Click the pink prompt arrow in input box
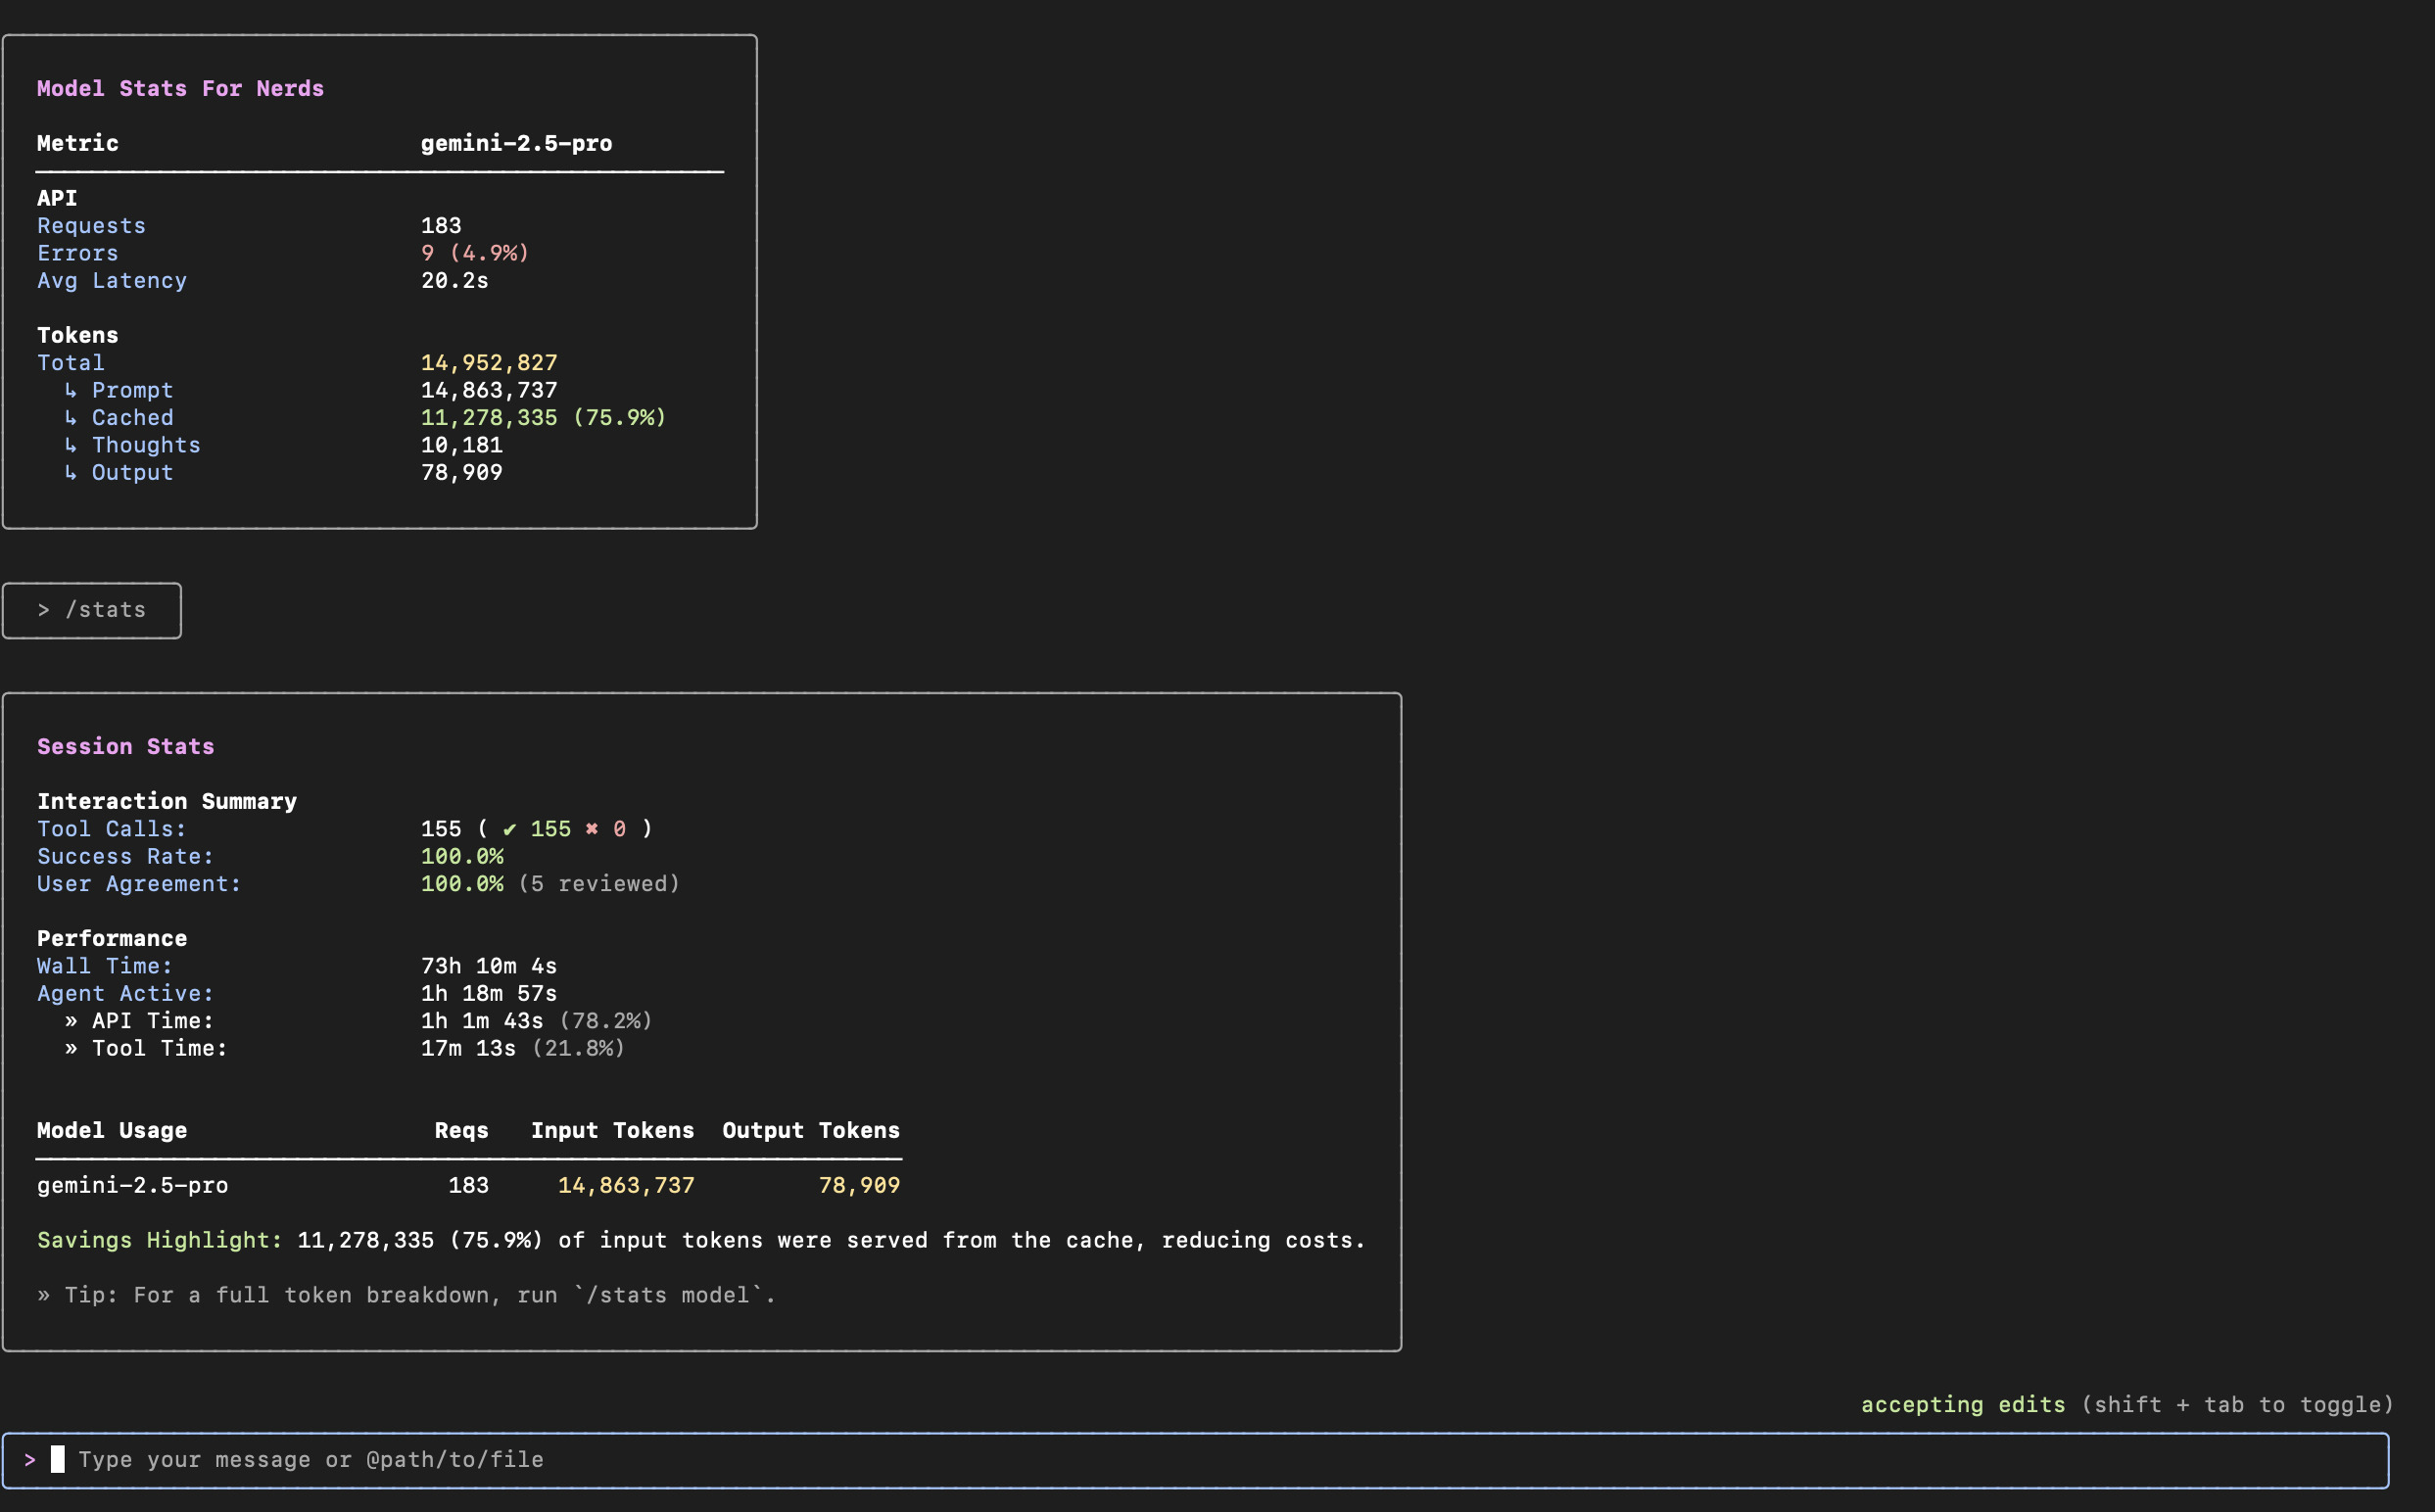Screen dimensions: 2435x1512 30,1460
